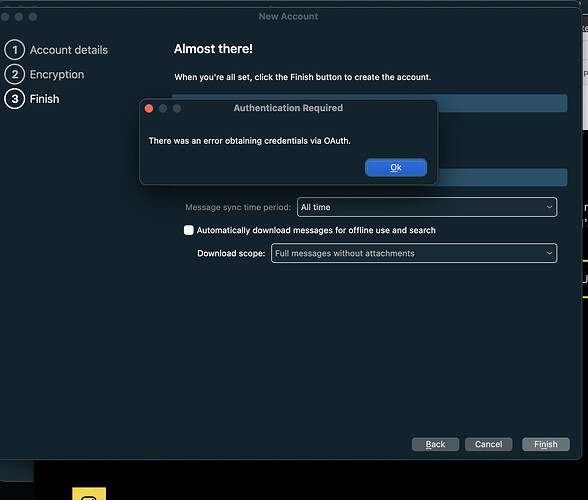Select the Finish step label in sidebar

tap(44, 99)
